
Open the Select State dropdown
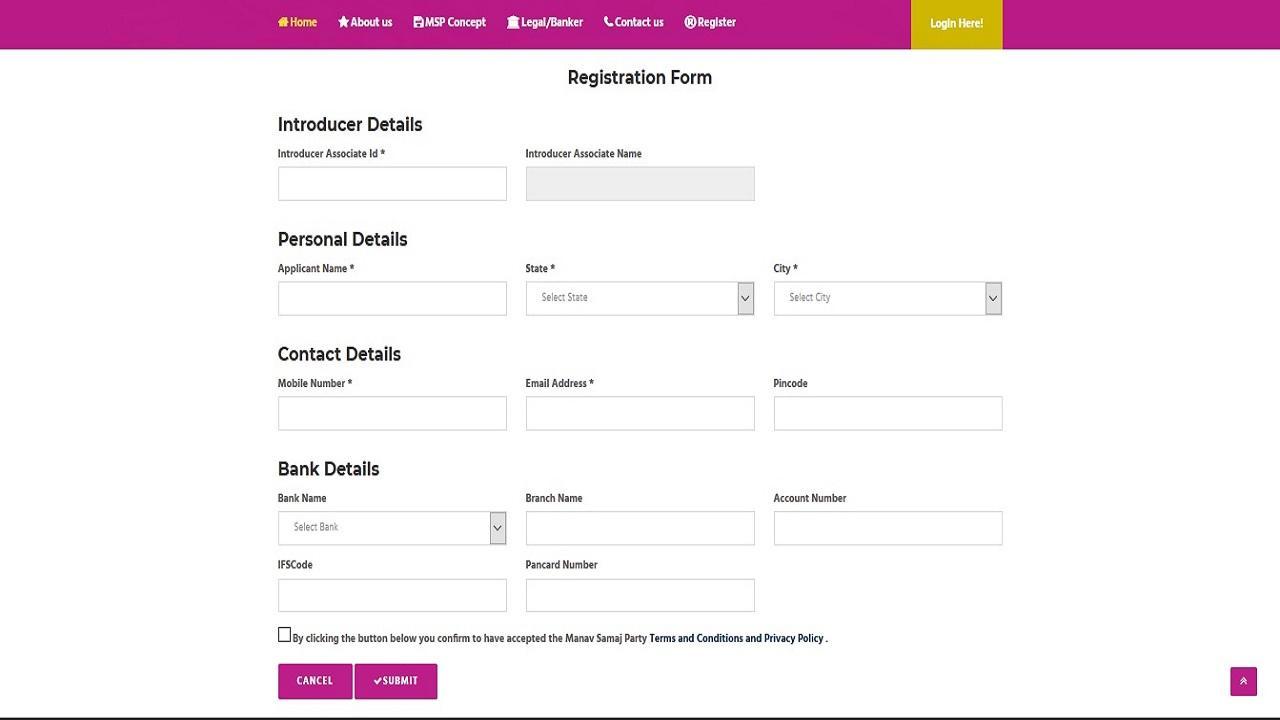(x=640, y=298)
